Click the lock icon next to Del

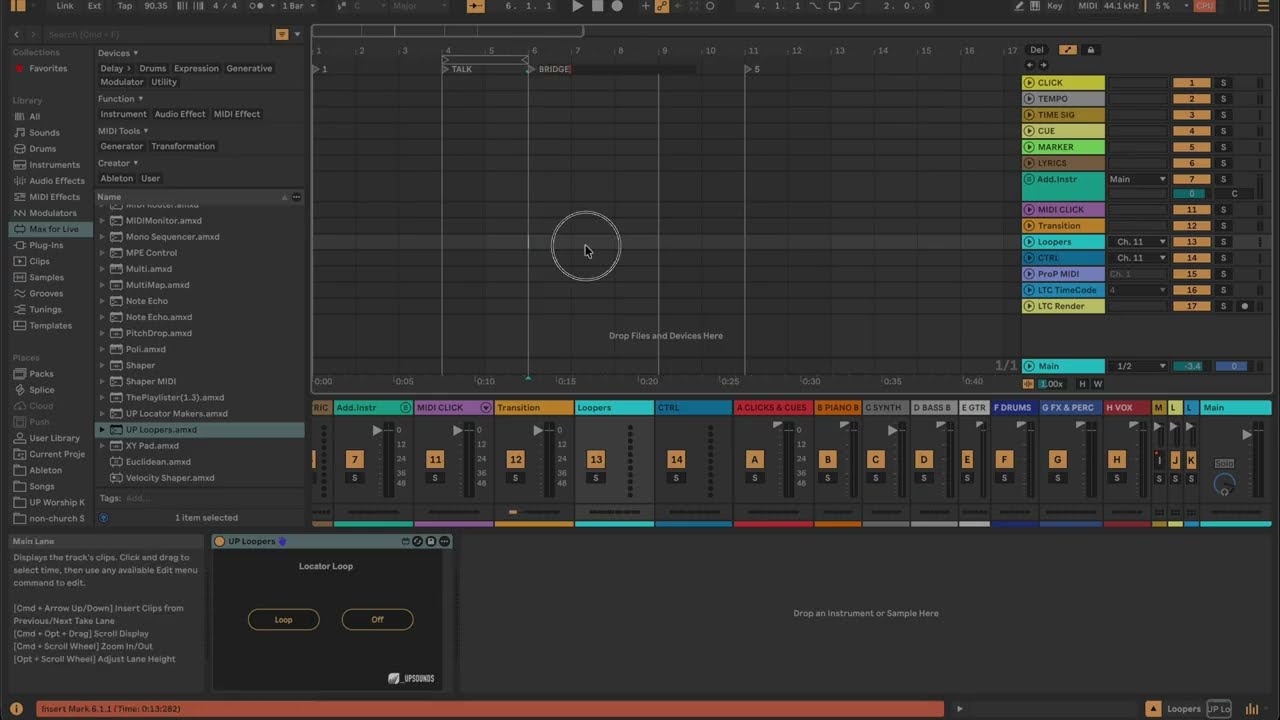1090,50
